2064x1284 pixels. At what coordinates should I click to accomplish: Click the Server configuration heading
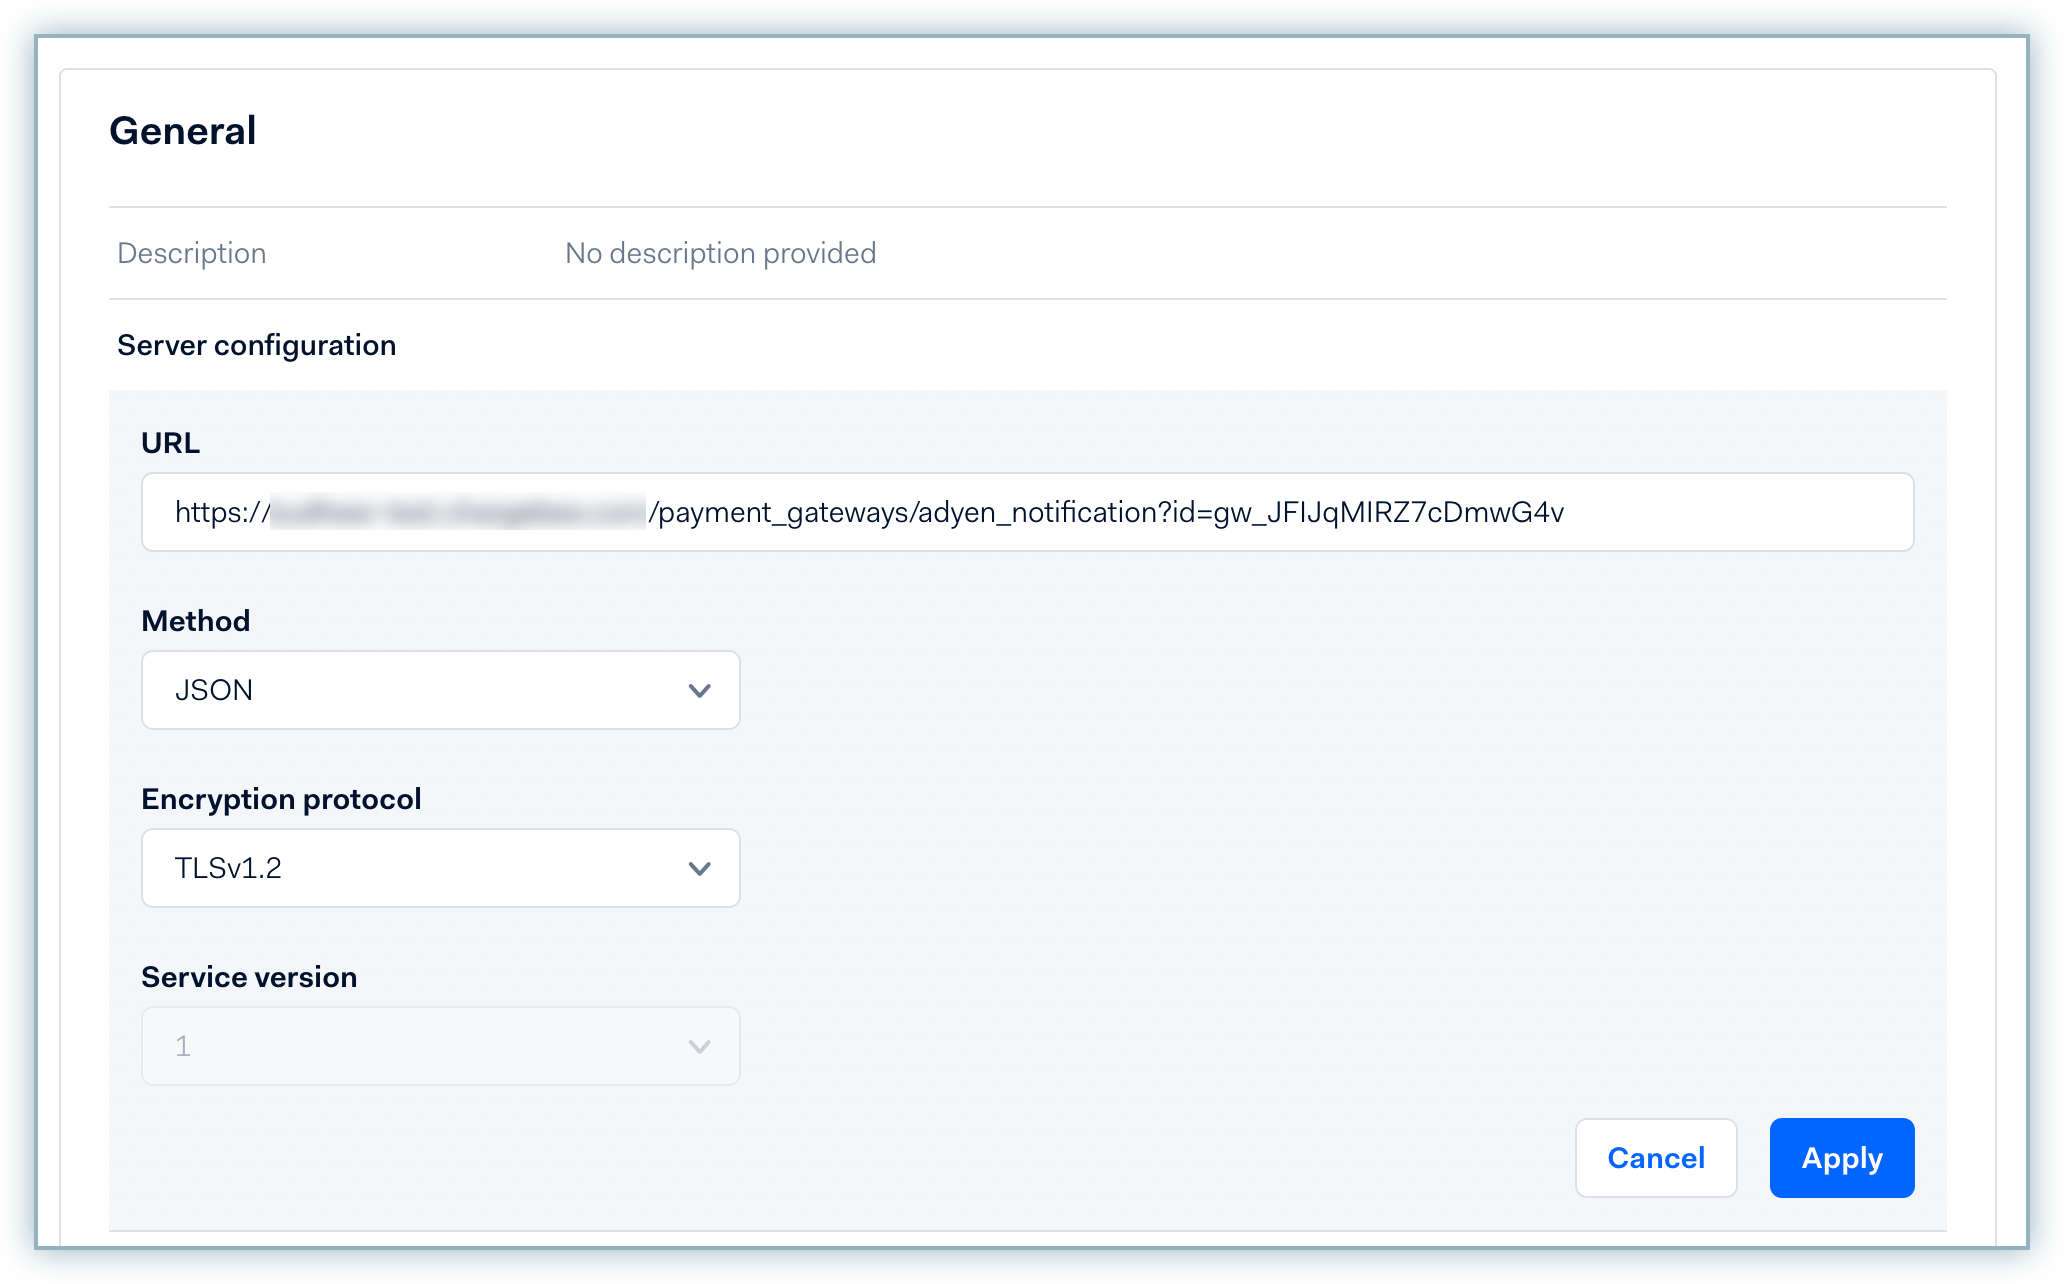coord(256,345)
